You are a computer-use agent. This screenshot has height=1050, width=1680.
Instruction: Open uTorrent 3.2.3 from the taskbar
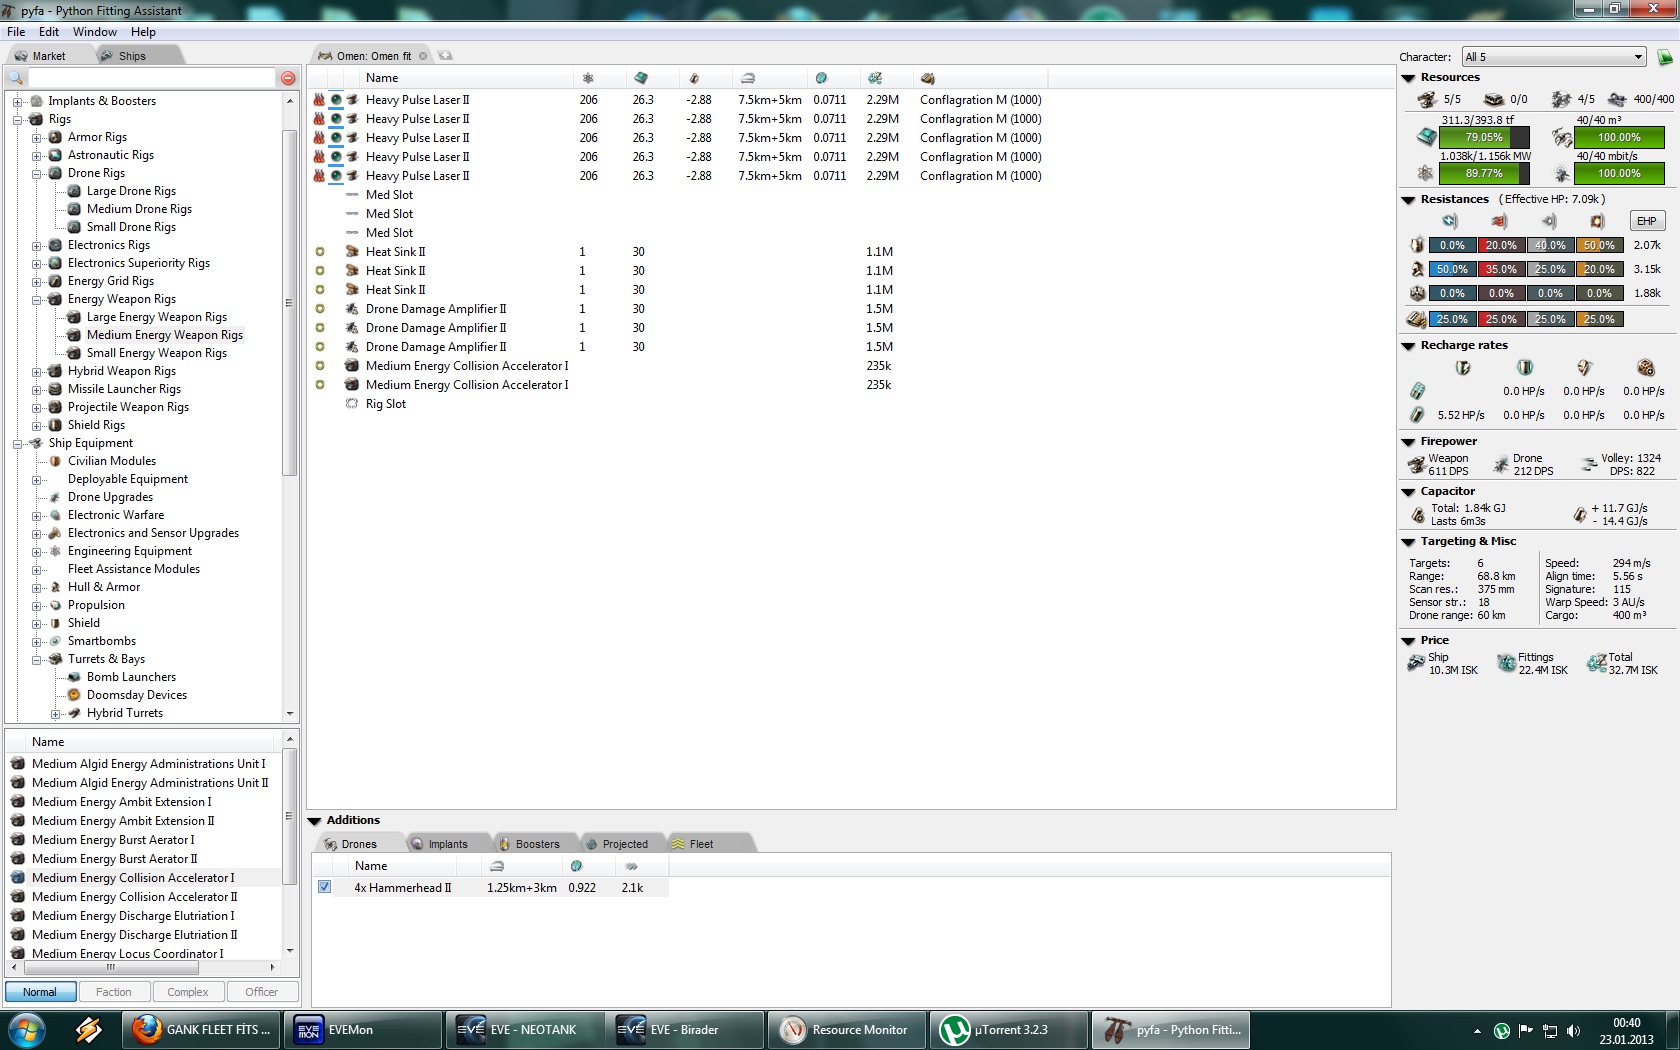[1009, 1029]
